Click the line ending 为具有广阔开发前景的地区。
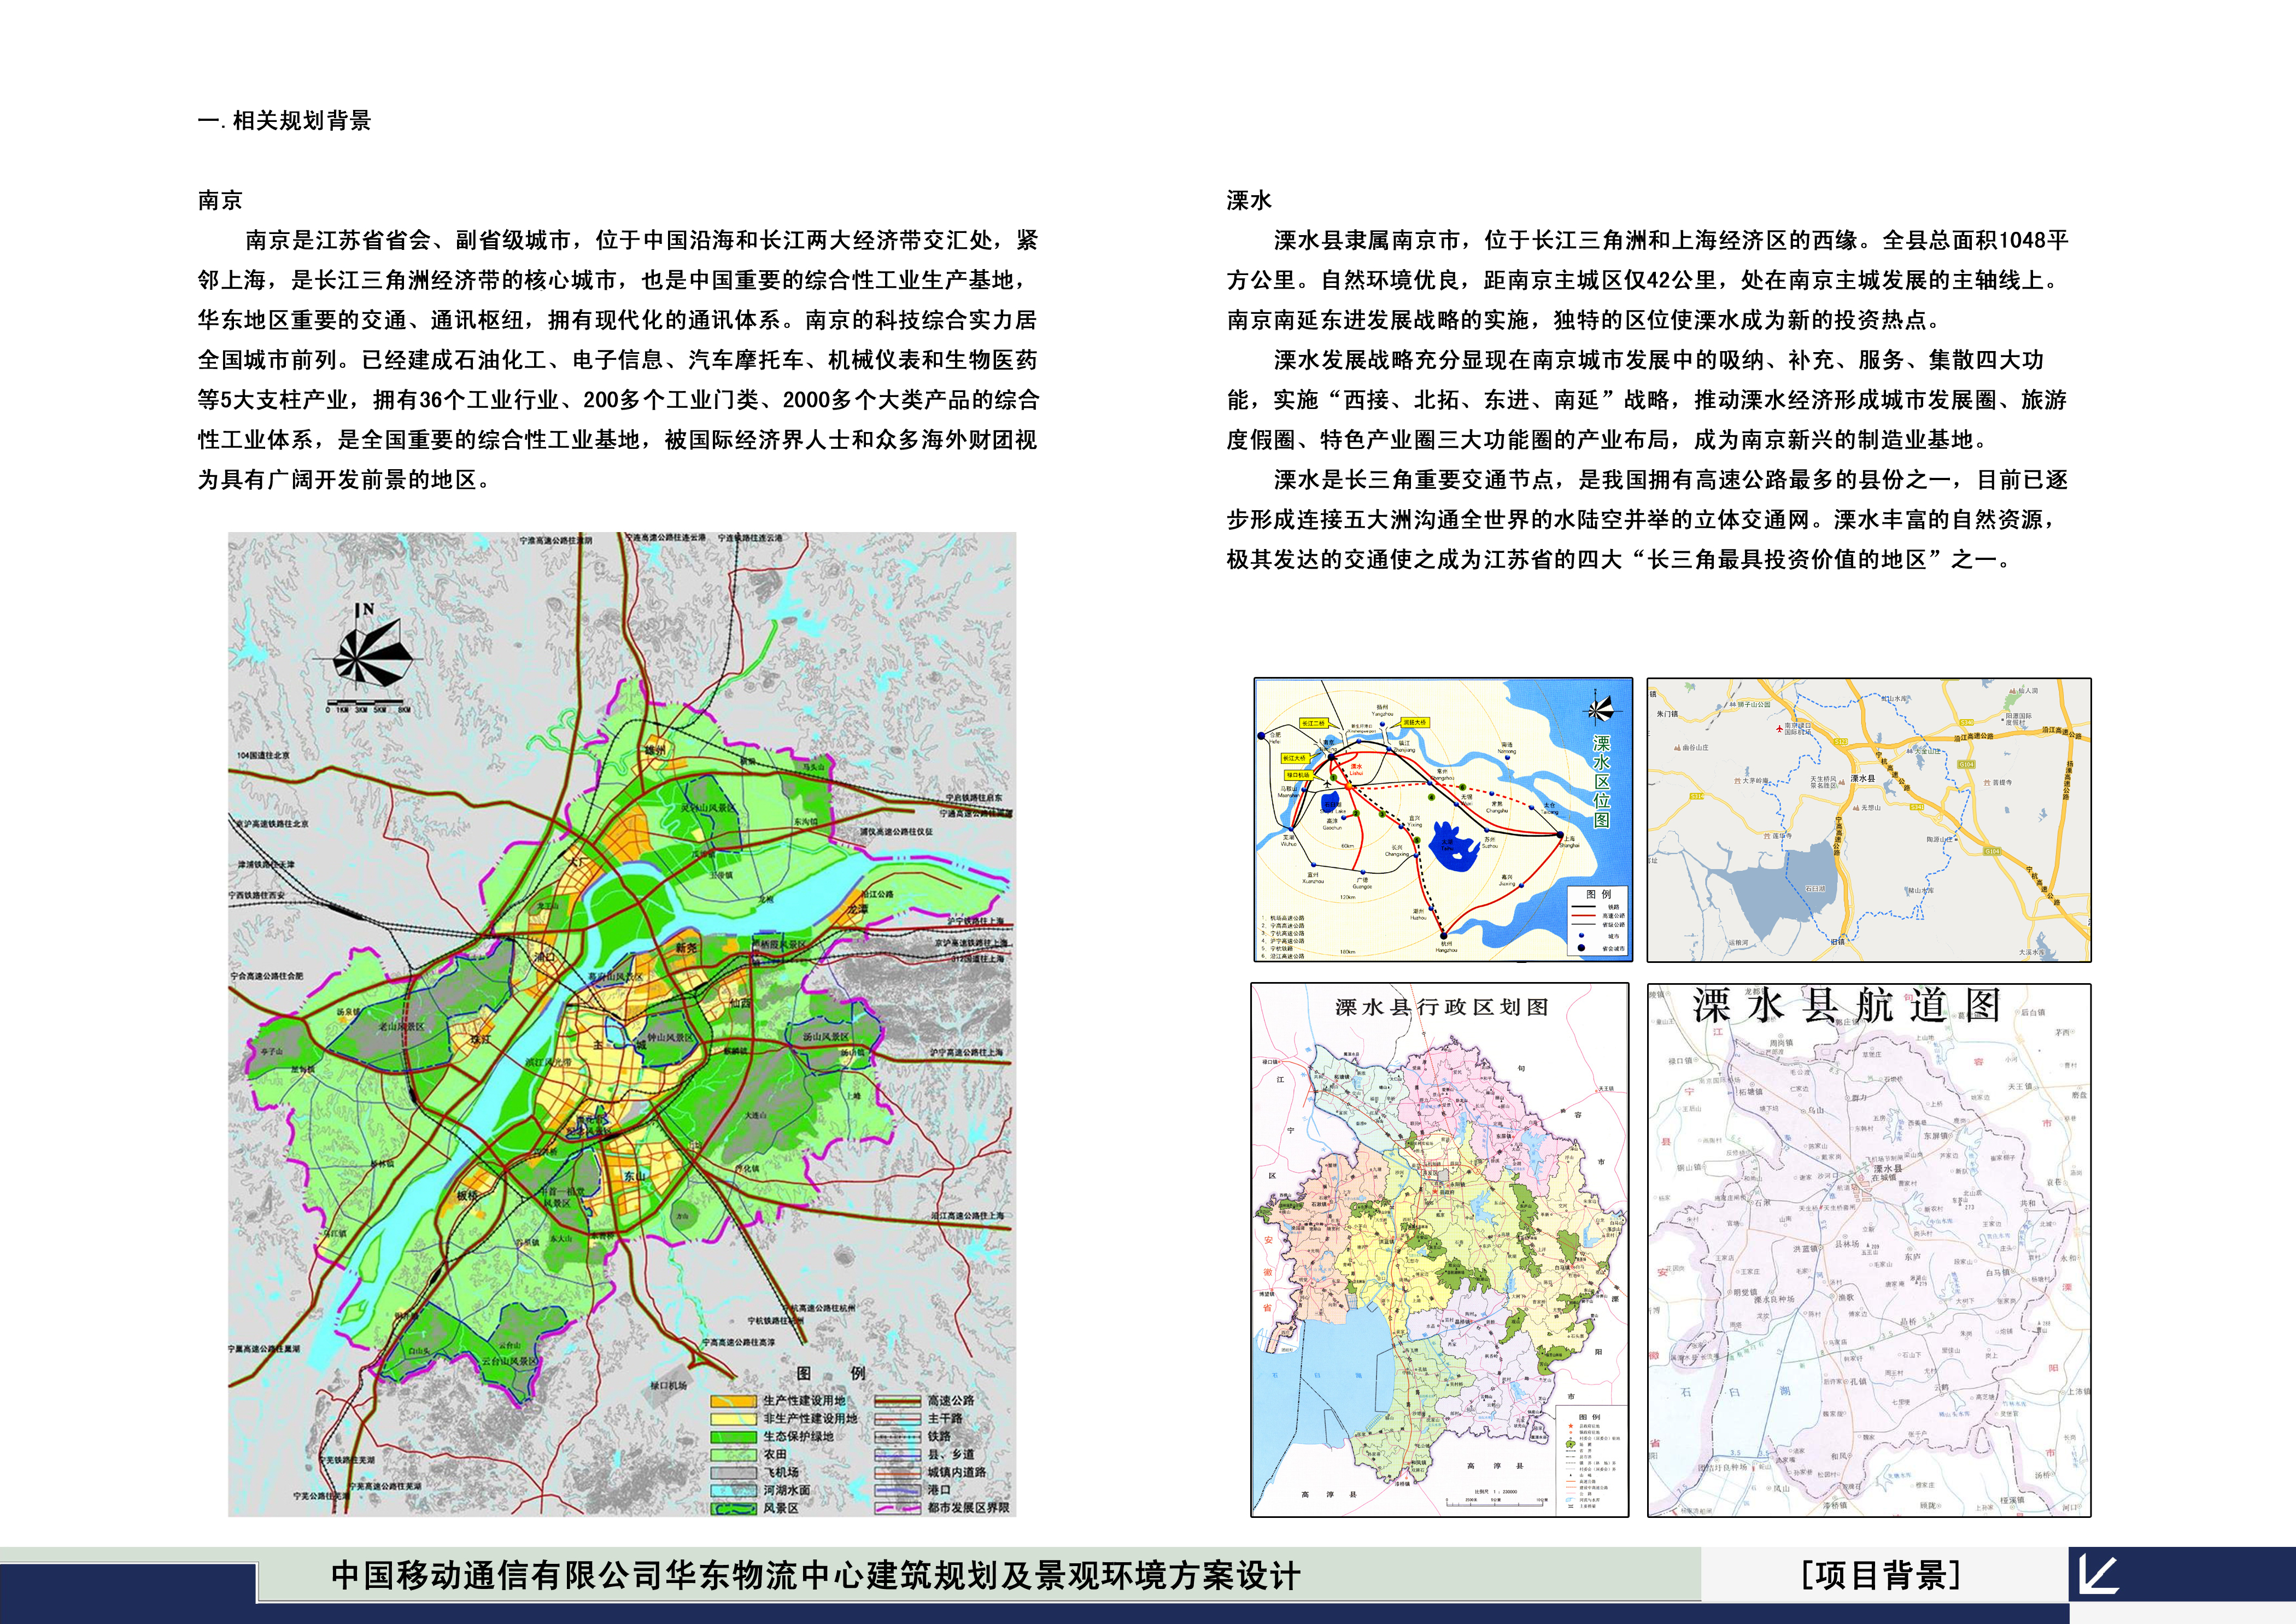2296x1624 pixels. [344, 480]
